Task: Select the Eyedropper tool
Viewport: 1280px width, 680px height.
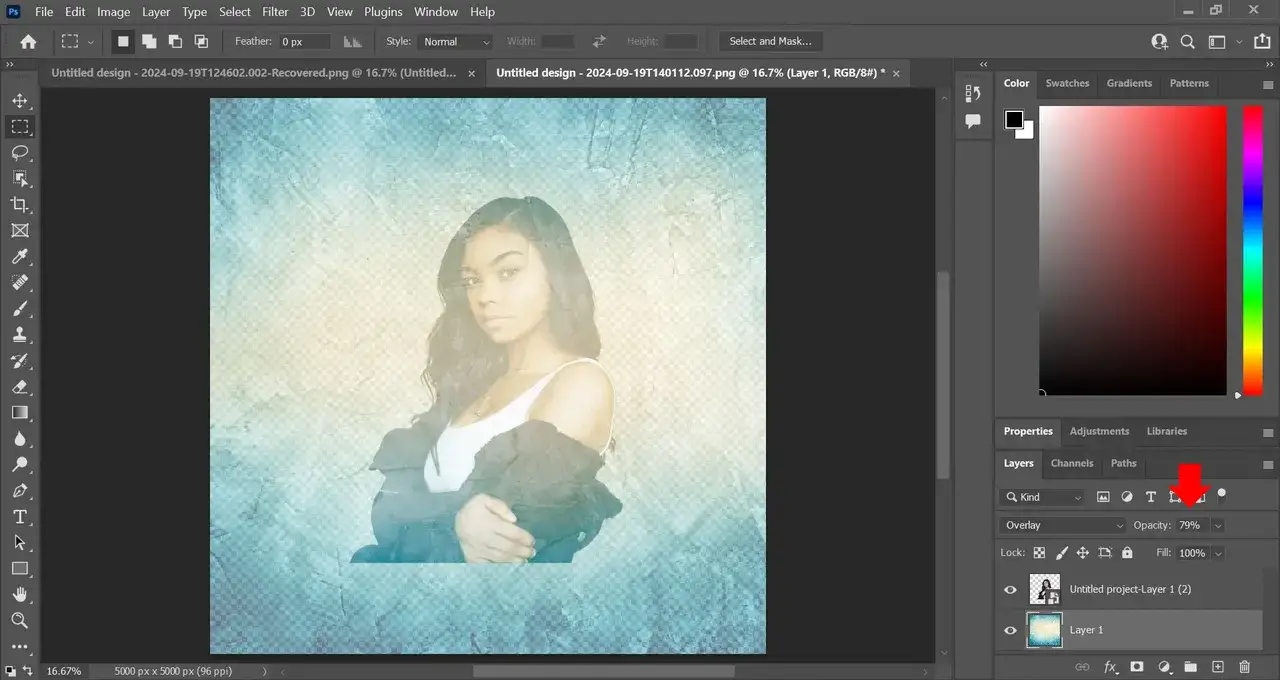Action: (19, 257)
